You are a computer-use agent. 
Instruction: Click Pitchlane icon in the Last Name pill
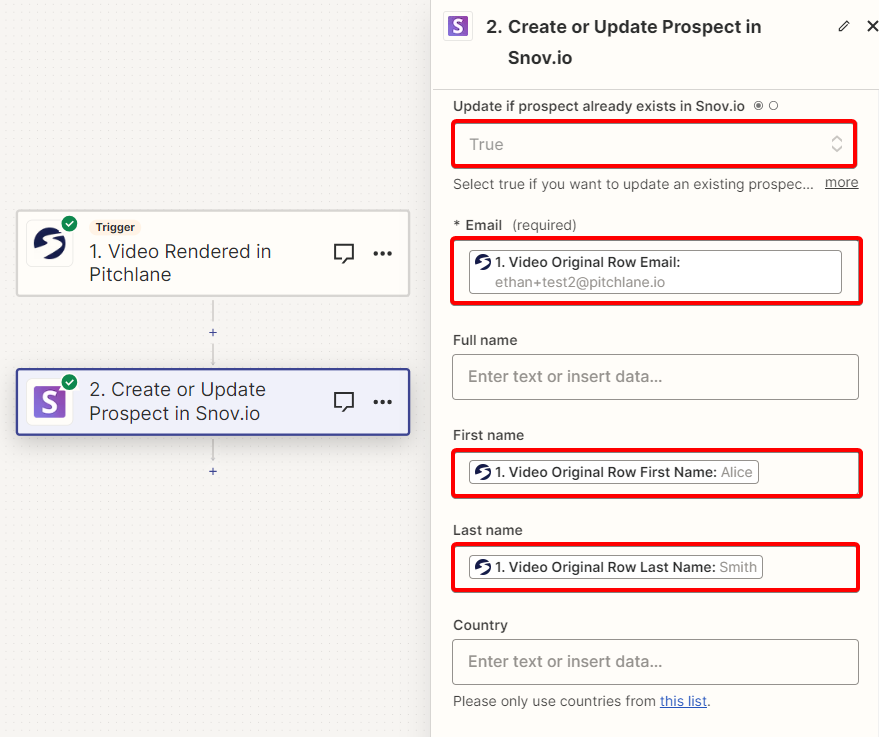483,567
